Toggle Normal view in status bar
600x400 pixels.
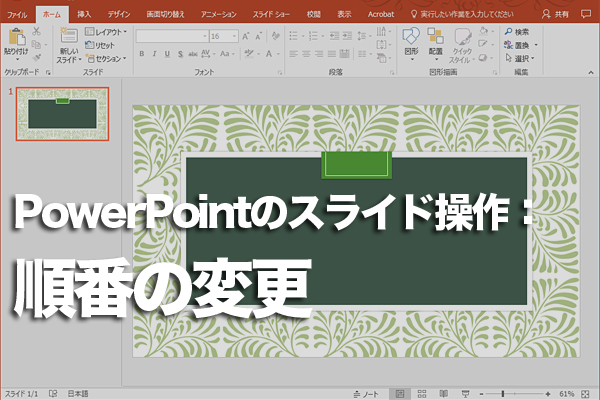(400, 393)
